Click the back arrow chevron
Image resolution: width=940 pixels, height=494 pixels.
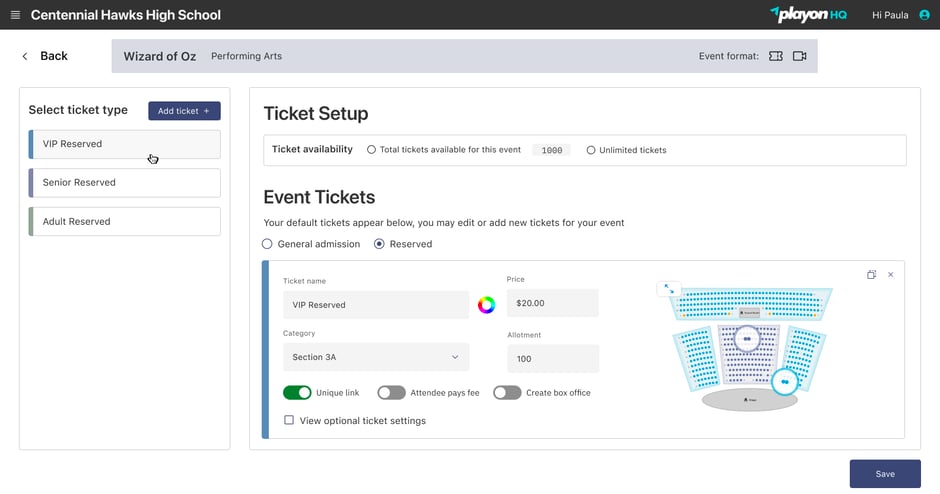25,56
